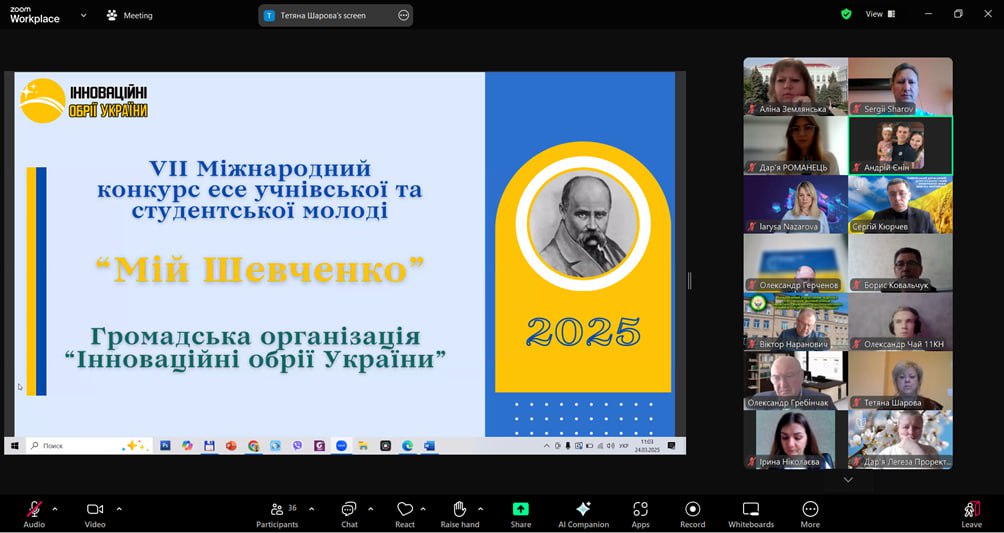Screen dimensions: 1004x533
Task: Toggle the Video camera button
Action: tap(95, 514)
